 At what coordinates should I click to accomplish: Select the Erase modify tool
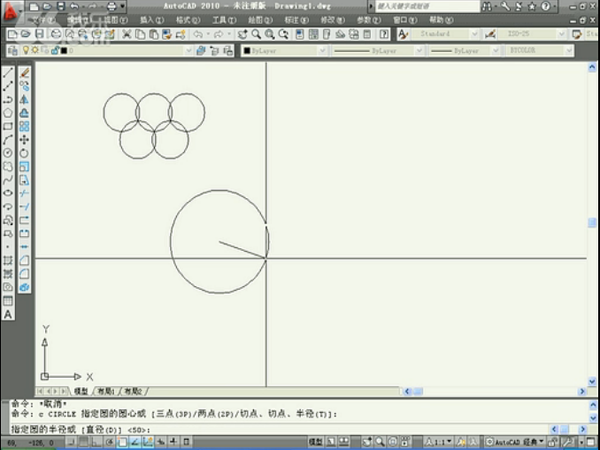coord(24,72)
